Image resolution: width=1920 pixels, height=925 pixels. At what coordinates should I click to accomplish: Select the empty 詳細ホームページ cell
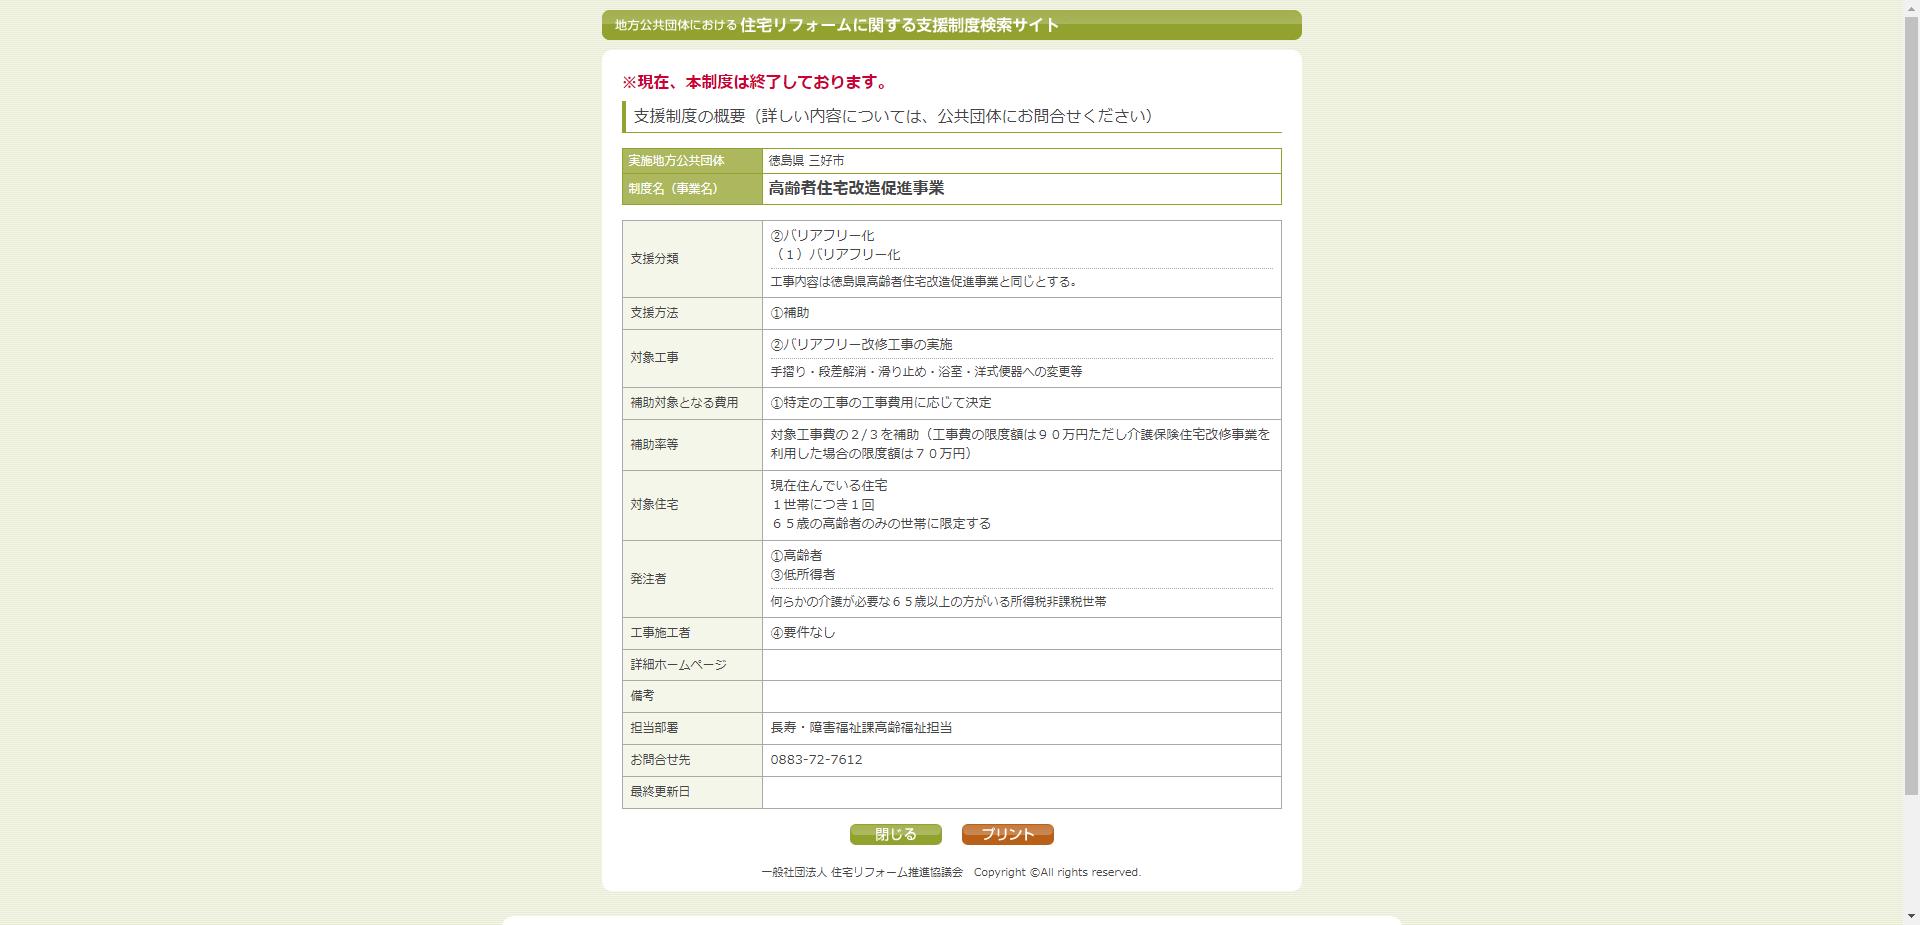click(x=1020, y=664)
